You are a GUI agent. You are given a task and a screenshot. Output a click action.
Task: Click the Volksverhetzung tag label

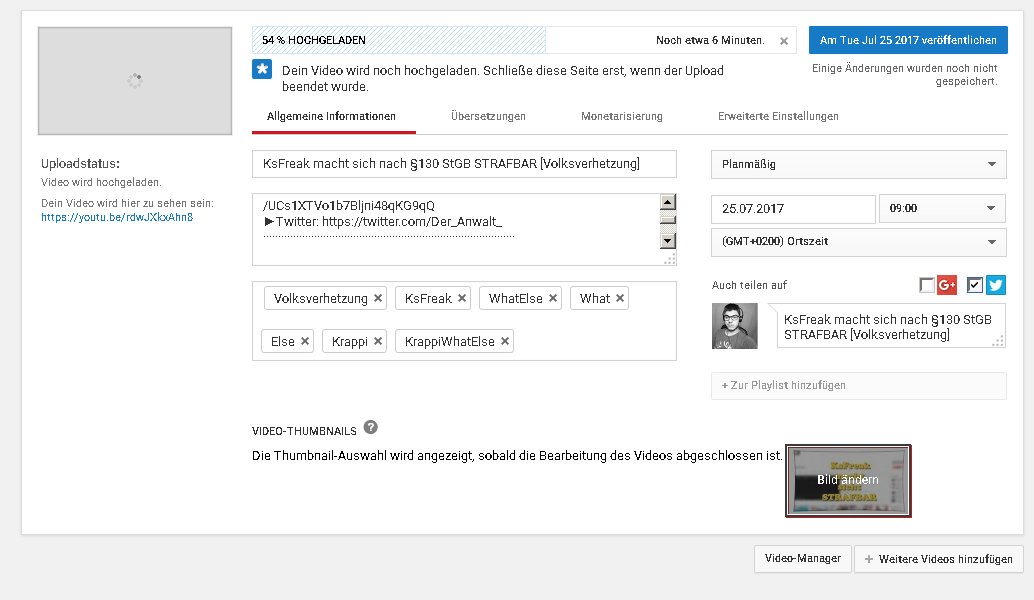point(320,299)
